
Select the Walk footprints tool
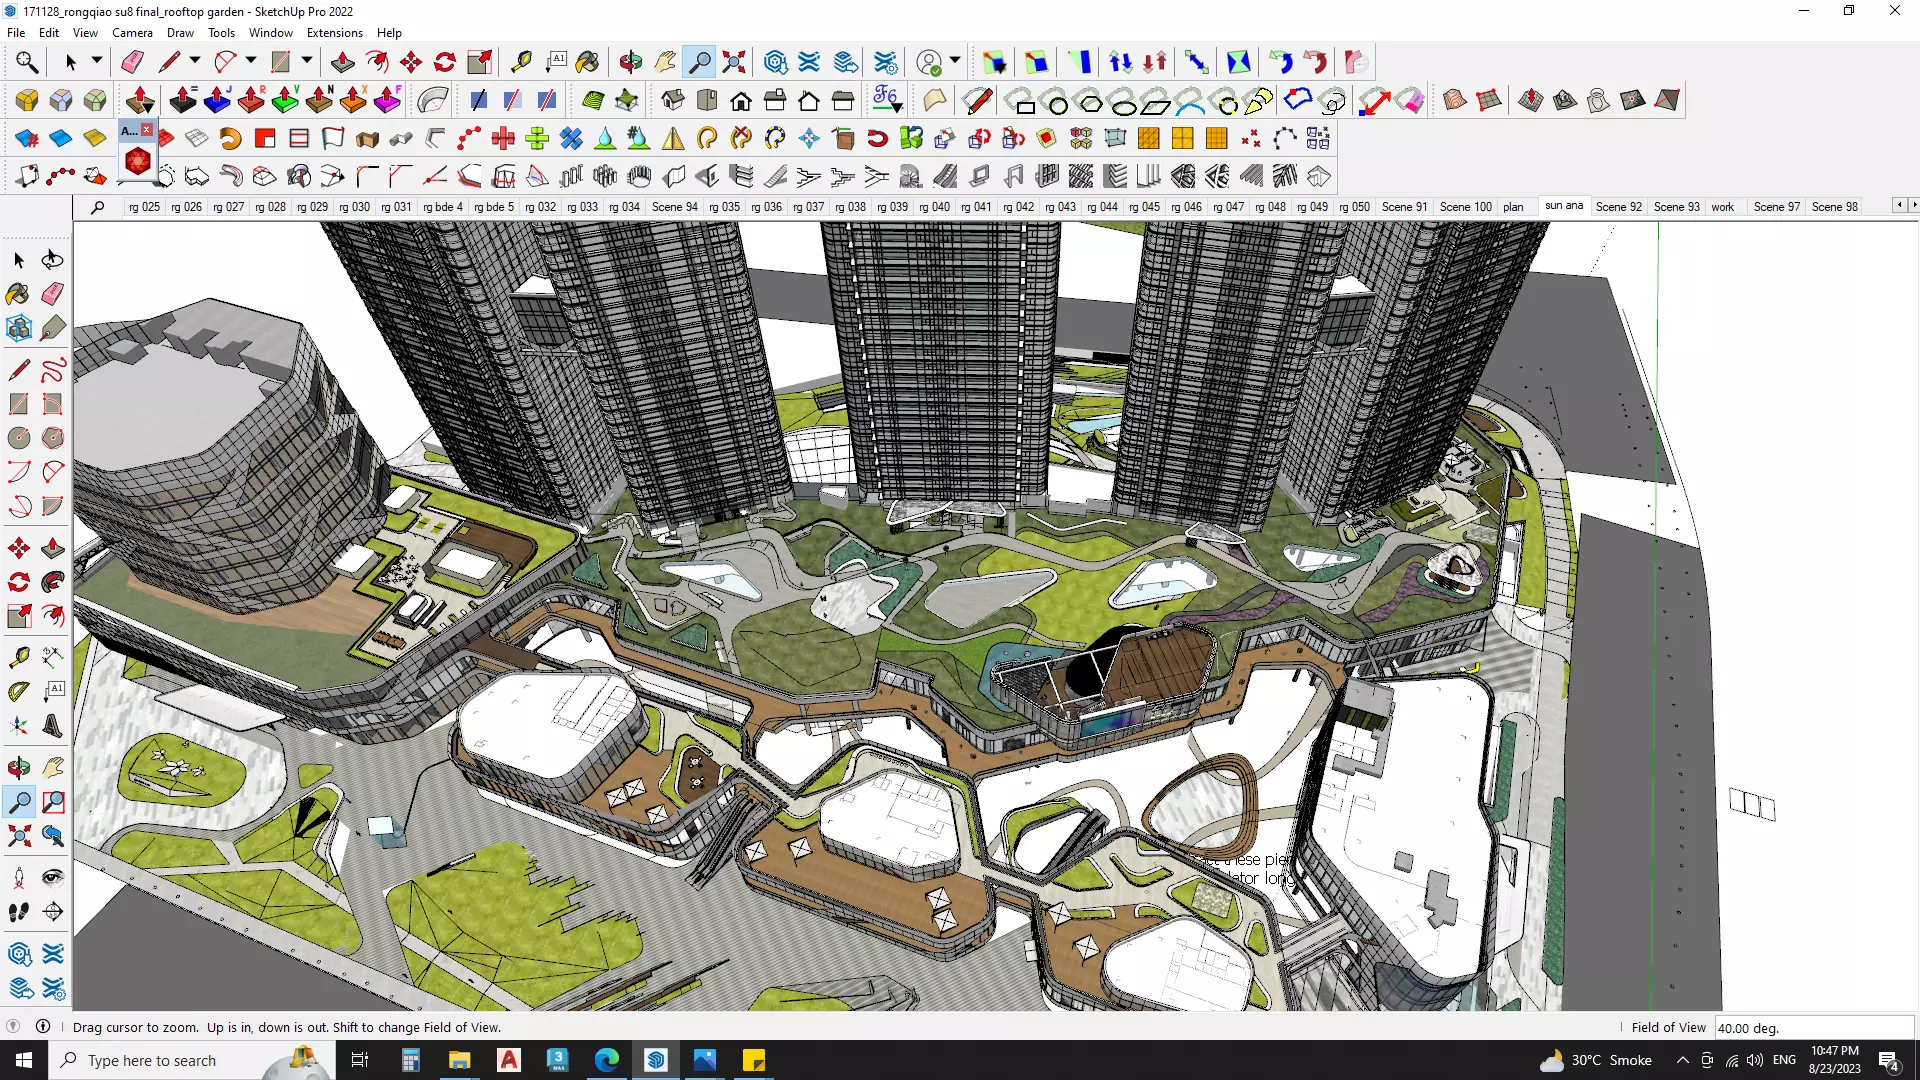[19, 912]
